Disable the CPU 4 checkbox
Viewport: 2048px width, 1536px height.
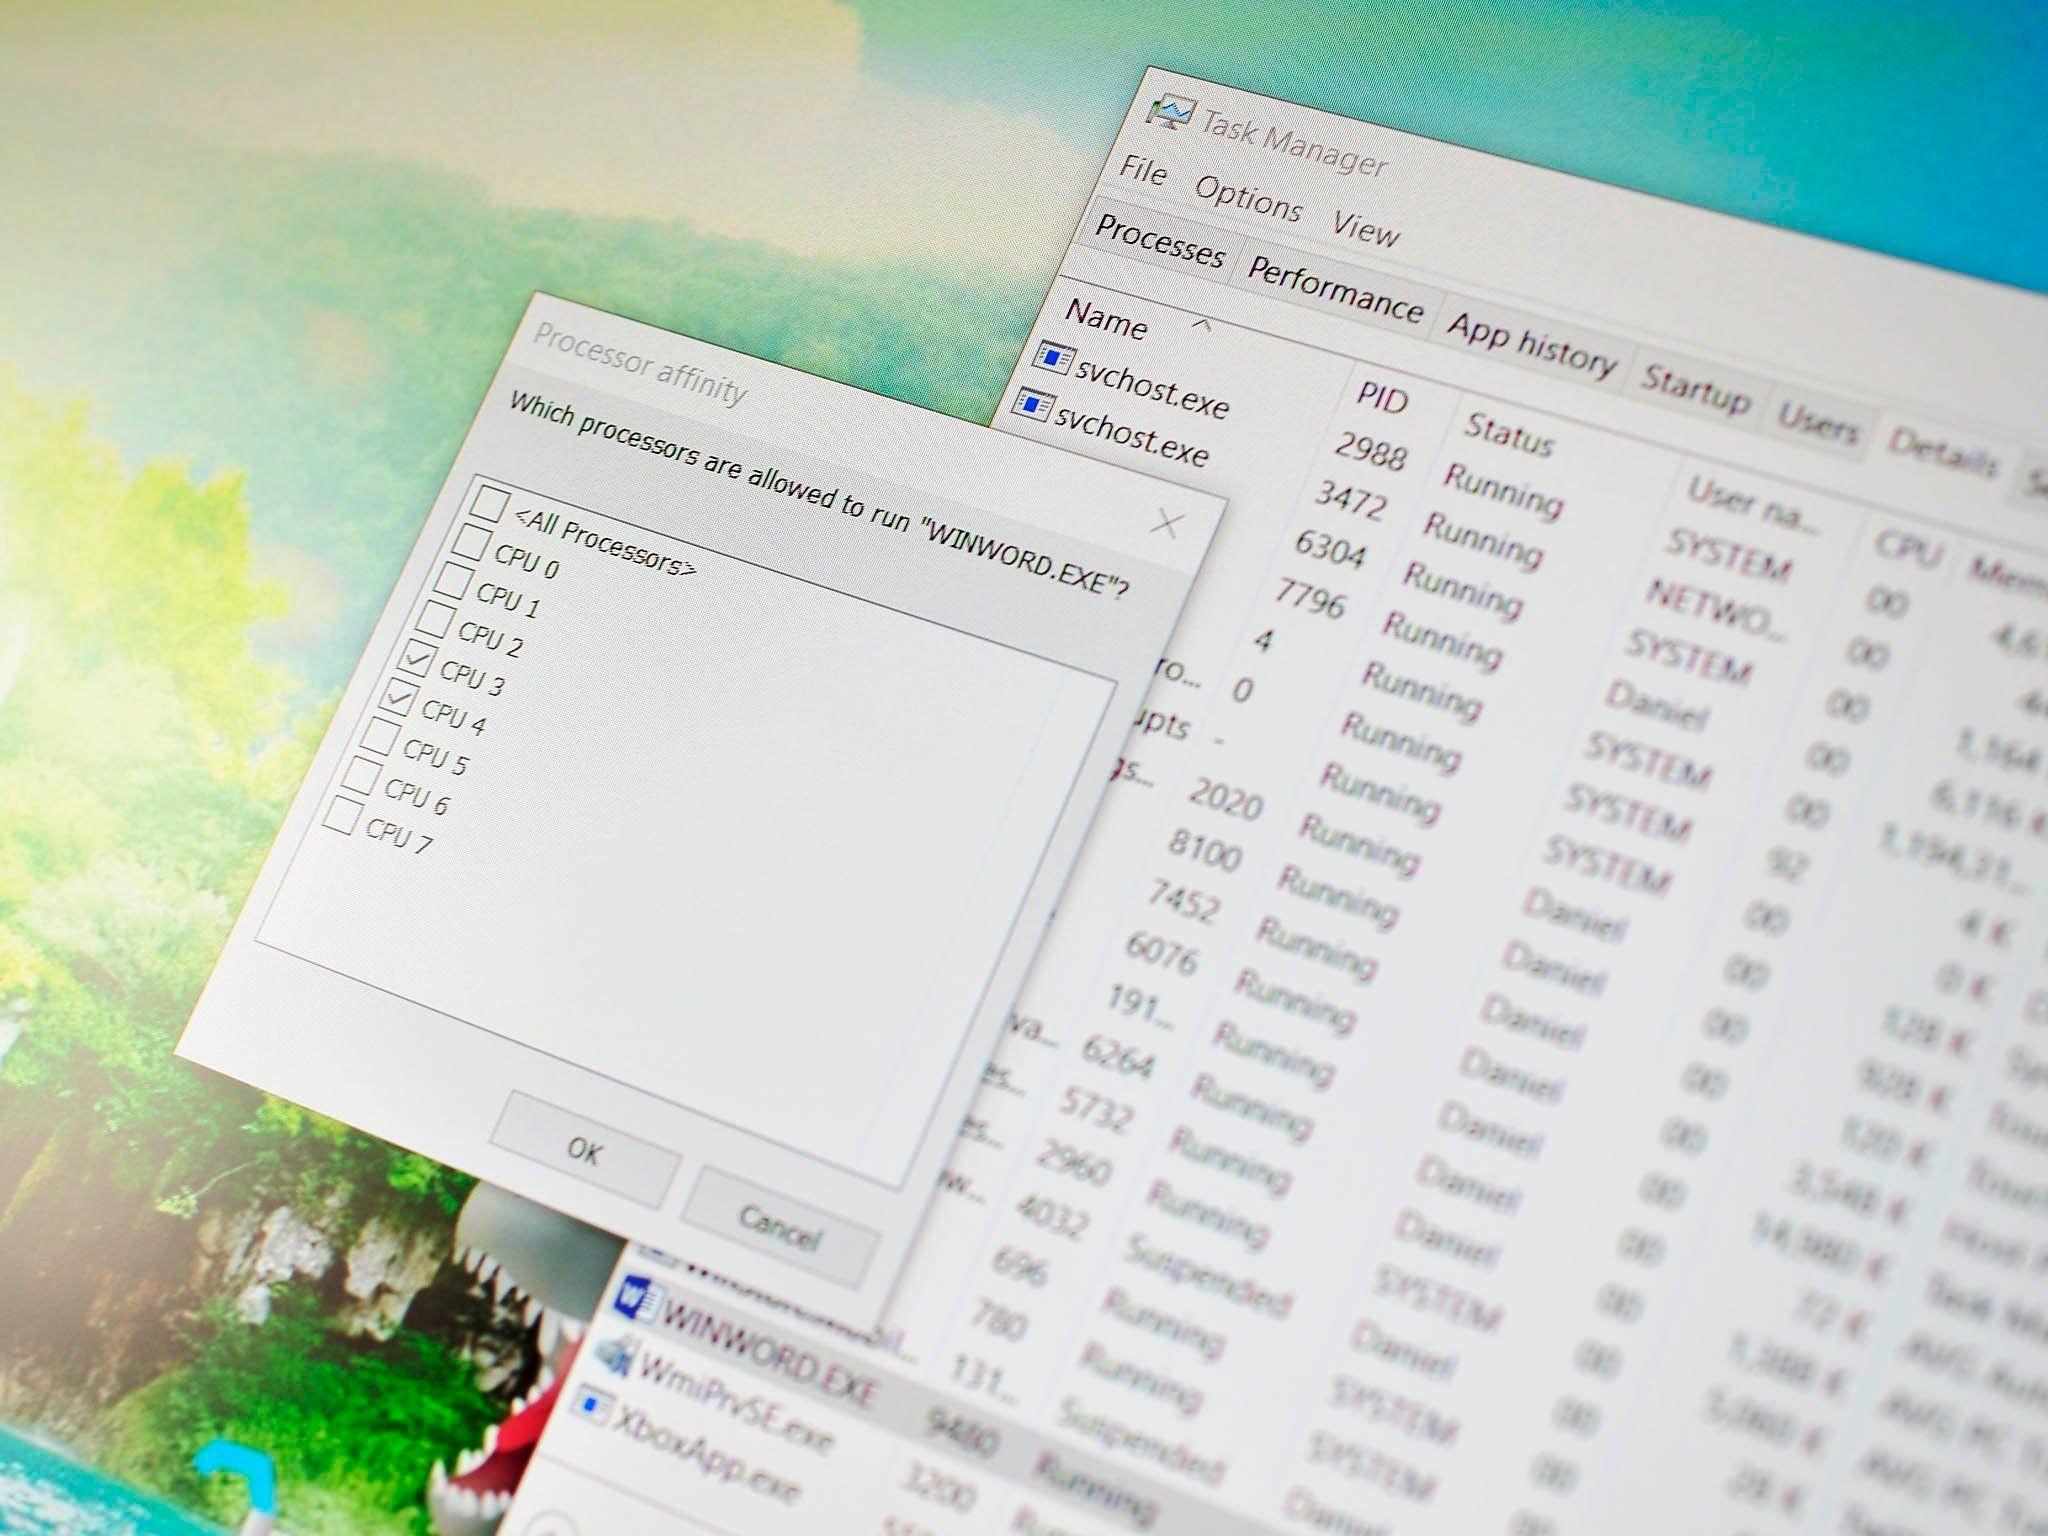click(397, 697)
